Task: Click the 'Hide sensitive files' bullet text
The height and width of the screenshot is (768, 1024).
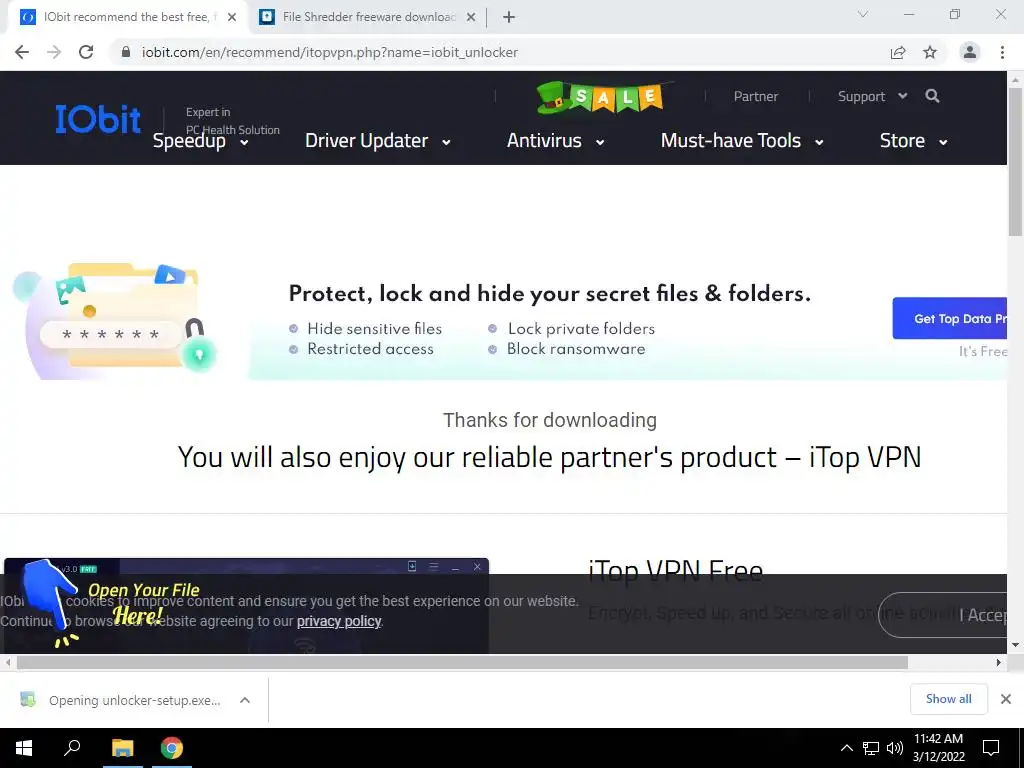Action: tap(375, 328)
